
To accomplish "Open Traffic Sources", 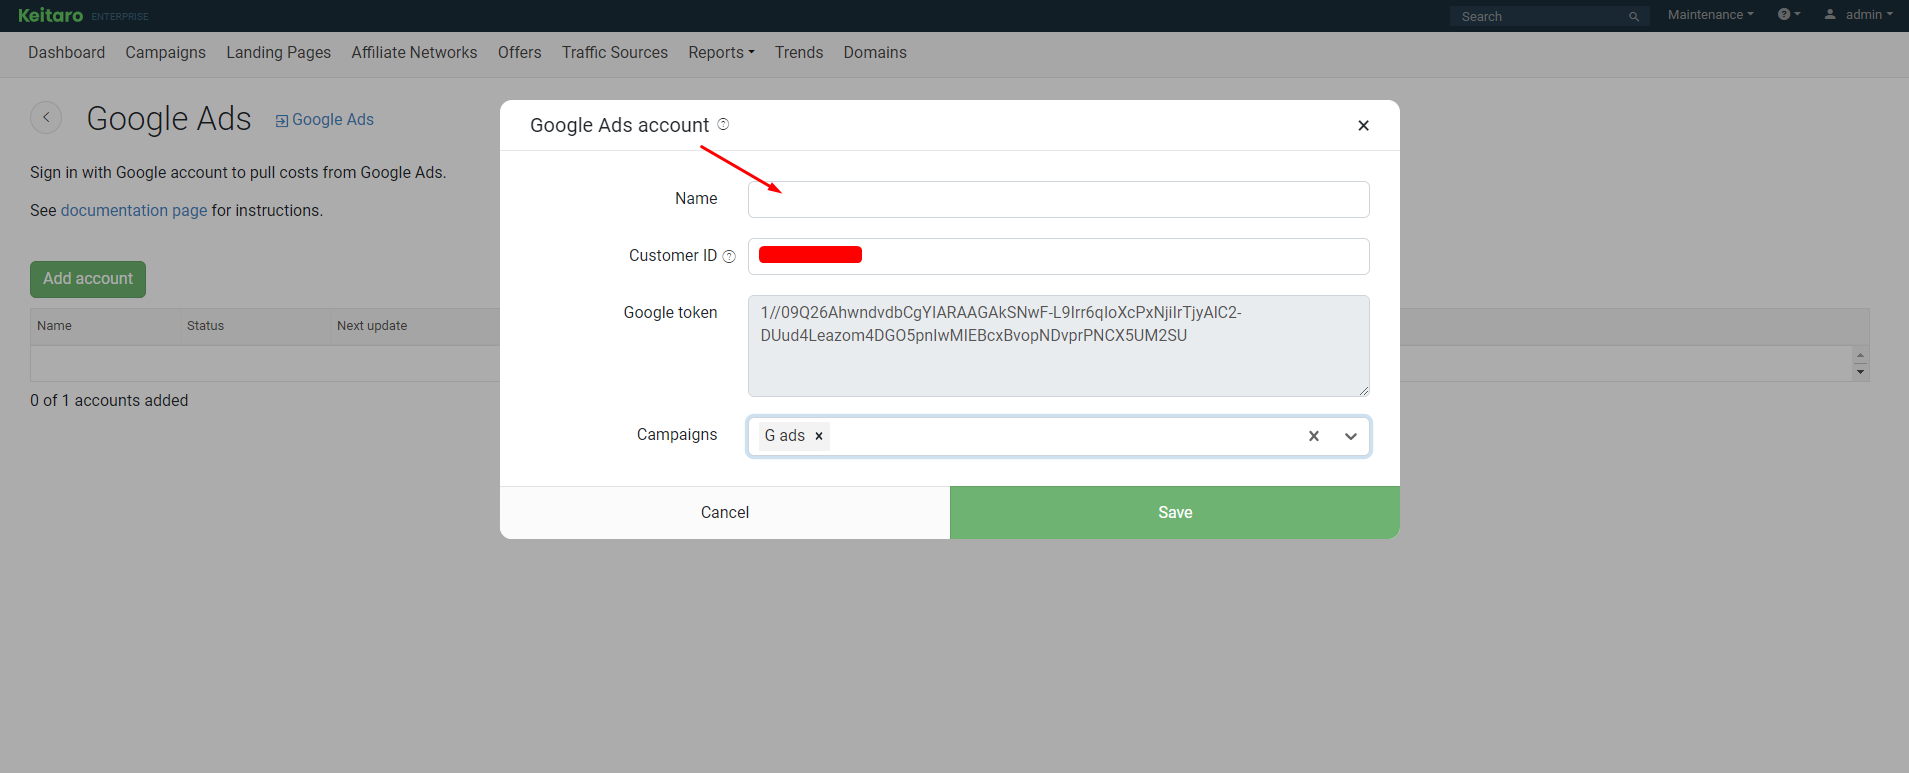I will pyautogui.click(x=615, y=52).
